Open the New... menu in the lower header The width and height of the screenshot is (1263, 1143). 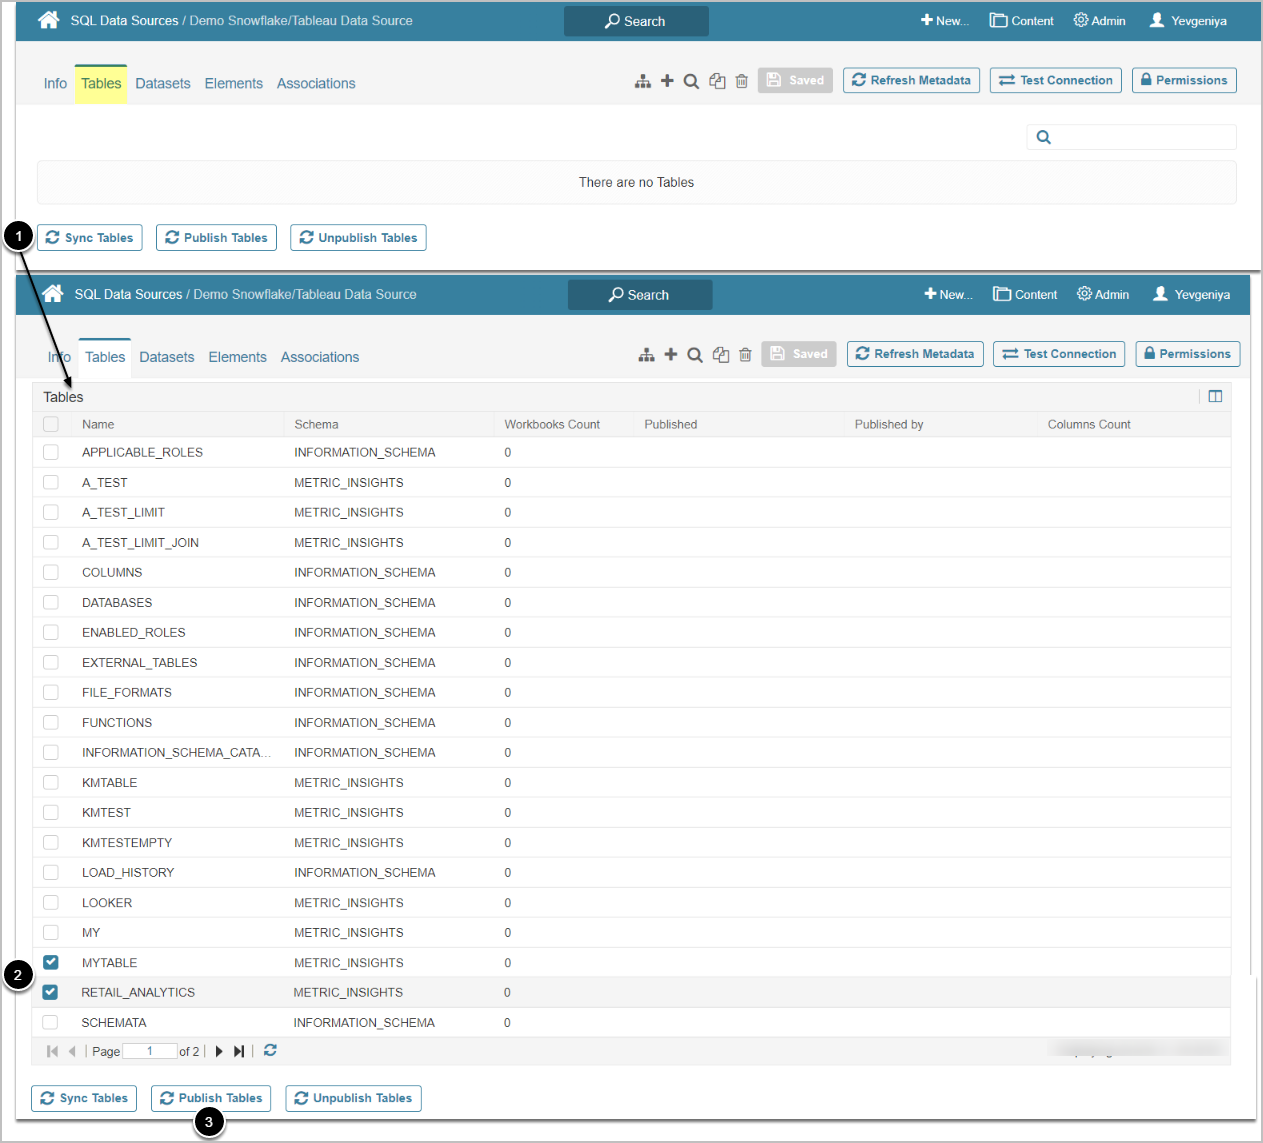[x=948, y=294]
